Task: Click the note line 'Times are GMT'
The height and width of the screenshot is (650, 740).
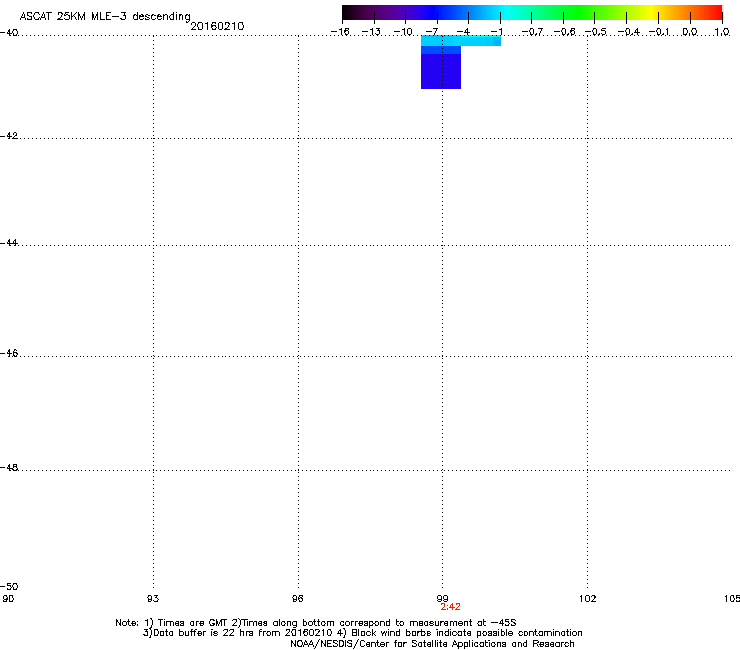Action: click(316, 623)
